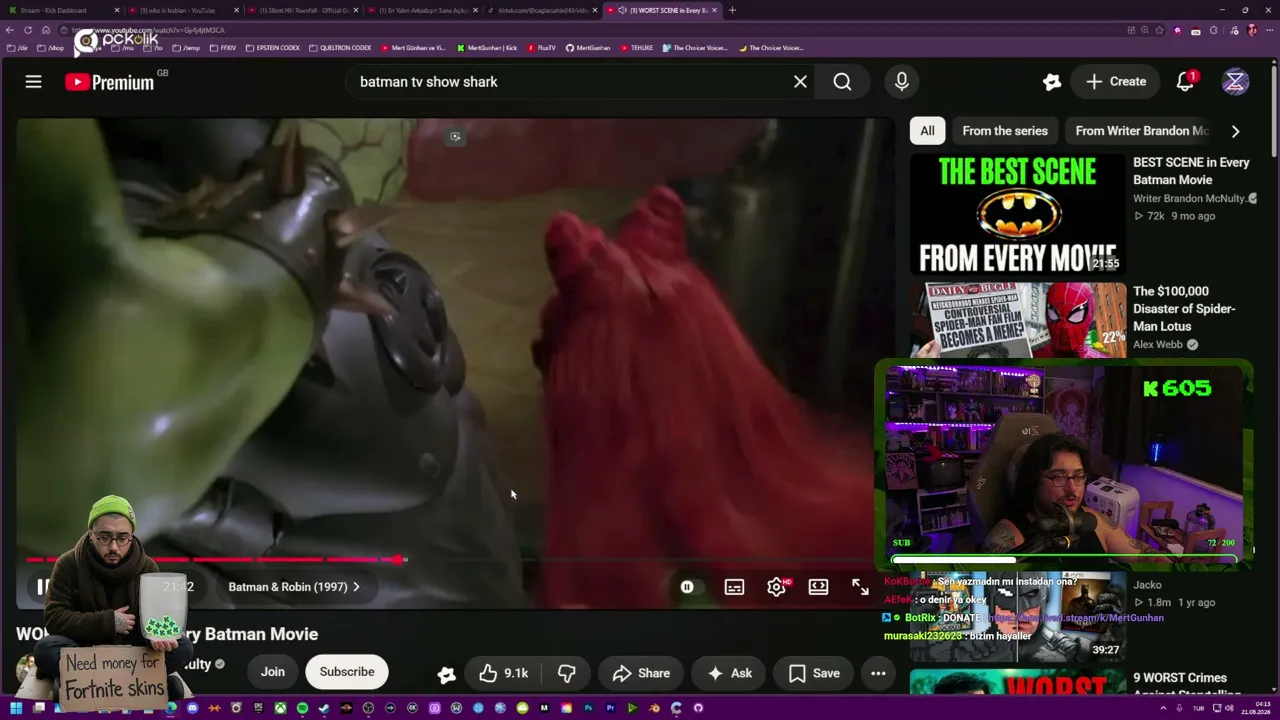Open Xbox app from the taskbar
Screen dimensions: 1280x720
(x=280, y=708)
